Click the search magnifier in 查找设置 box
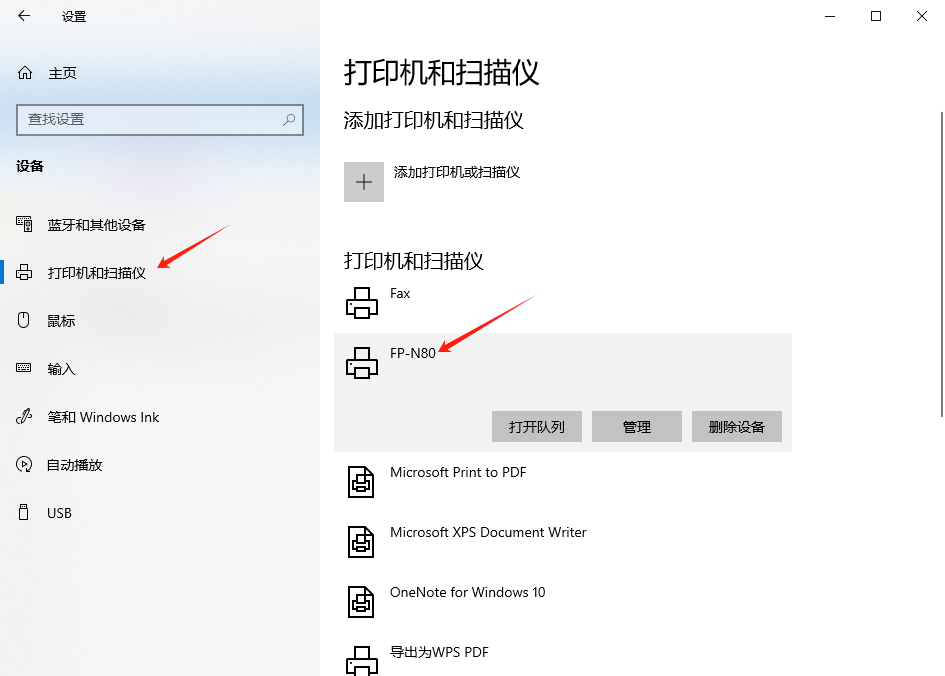The width and height of the screenshot is (945, 676). pos(289,119)
